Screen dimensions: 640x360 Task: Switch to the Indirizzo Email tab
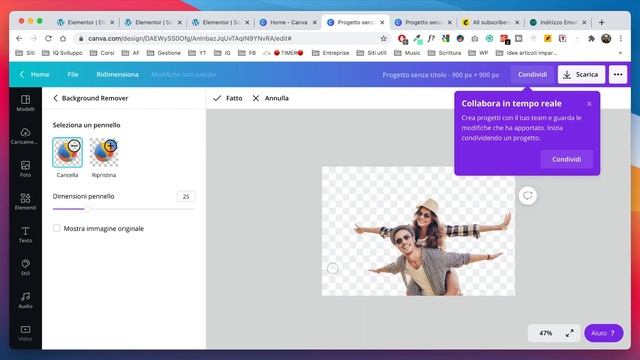(x=558, y=22)
